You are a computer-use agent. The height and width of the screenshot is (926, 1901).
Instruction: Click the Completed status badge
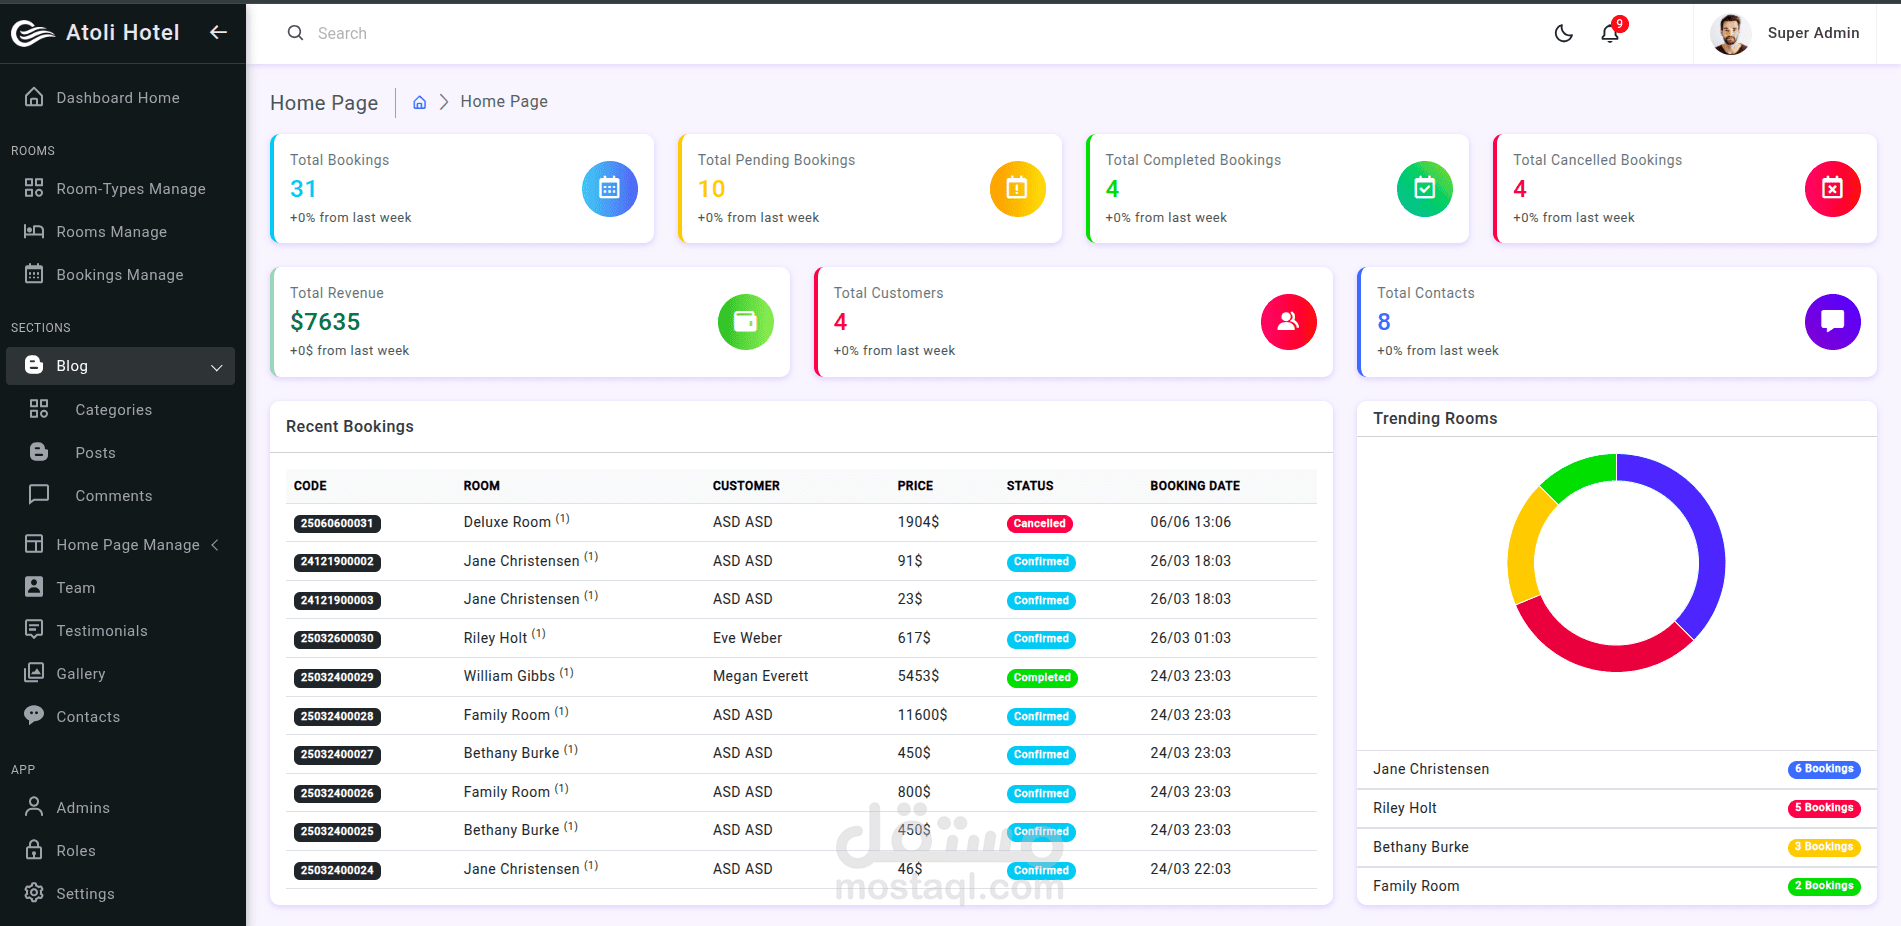(x=1042, y=677)
